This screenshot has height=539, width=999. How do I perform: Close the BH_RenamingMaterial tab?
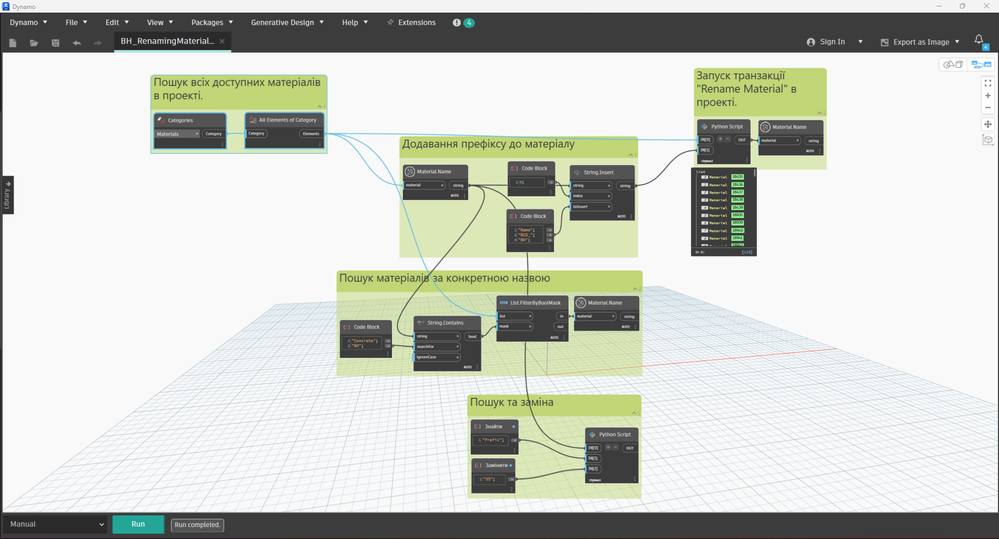[x=222, y=42]
